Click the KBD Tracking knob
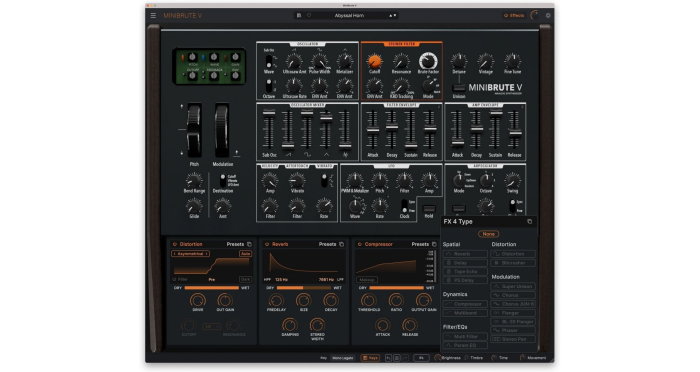700x372 pixels. click(x=401, y=85)
